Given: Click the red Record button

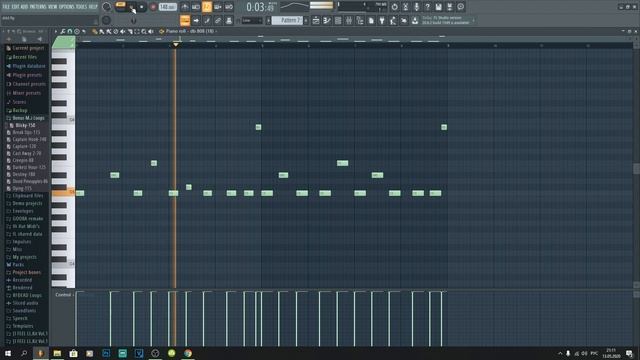Looking at the screenshot, I should [153, 7].
